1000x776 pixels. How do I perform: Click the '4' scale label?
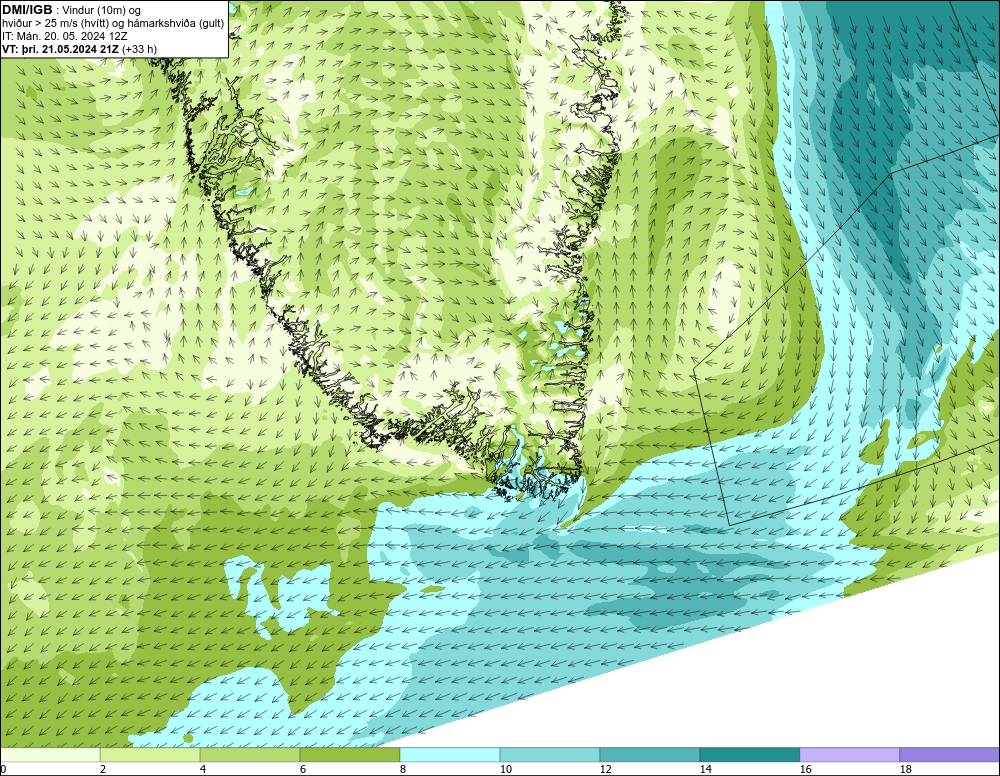point(203,769)
